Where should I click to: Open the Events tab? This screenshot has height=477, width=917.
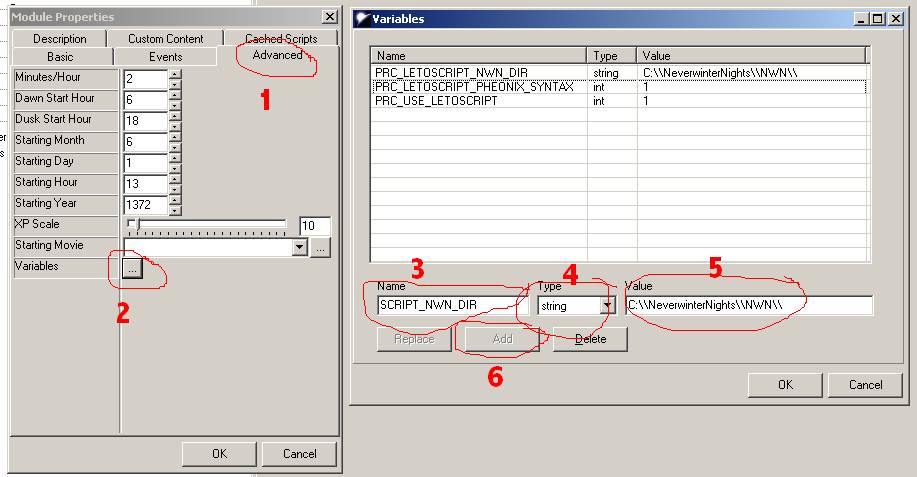click(165, 57)
